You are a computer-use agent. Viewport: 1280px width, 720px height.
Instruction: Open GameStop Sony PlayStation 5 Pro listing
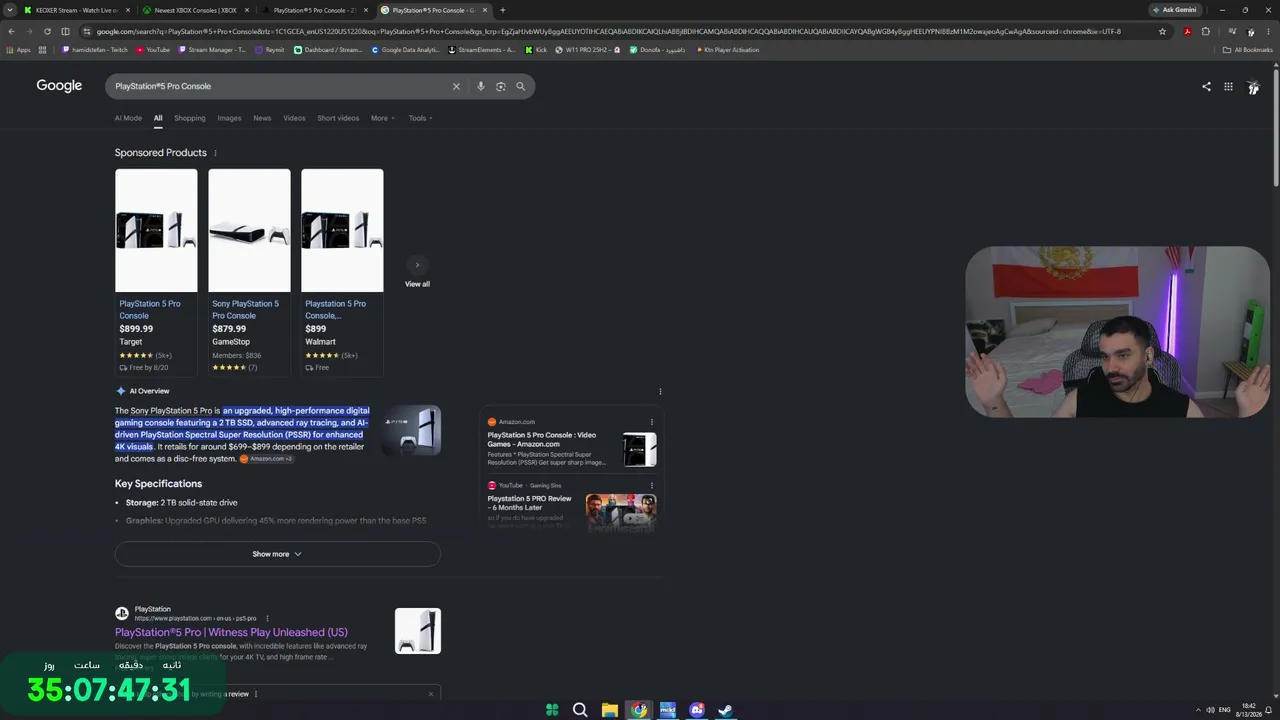pos(249,272)
